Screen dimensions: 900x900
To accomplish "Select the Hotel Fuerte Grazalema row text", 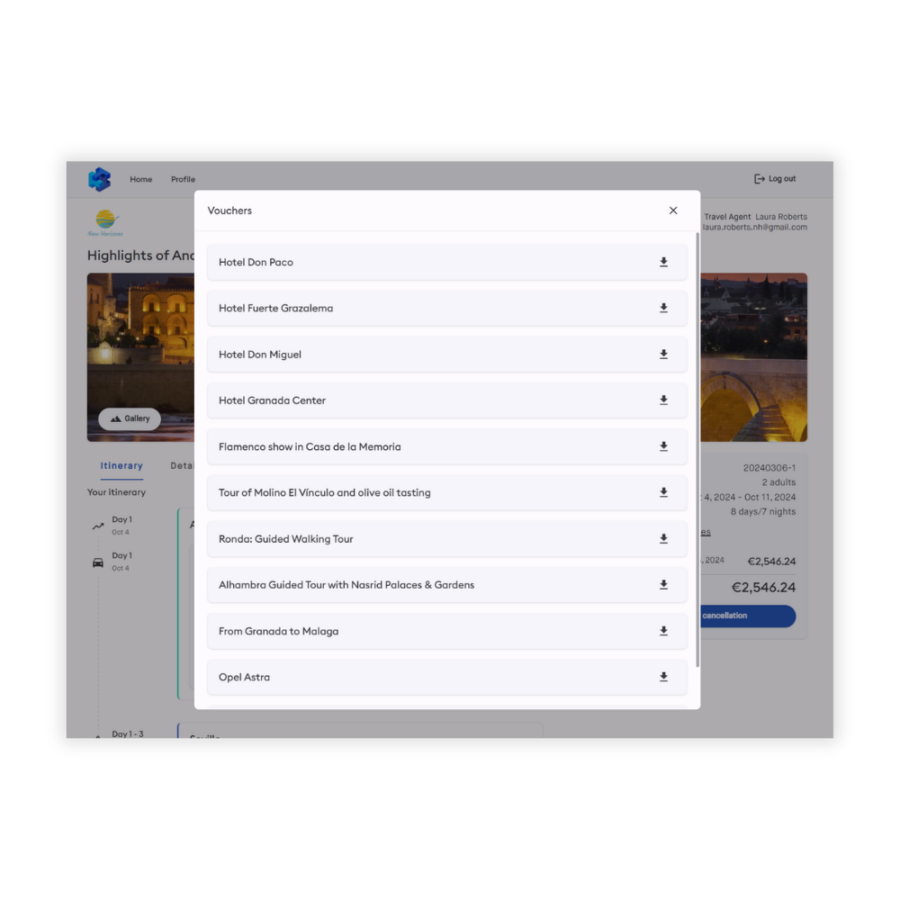I will pyautogui.click(x=276, y=308).
